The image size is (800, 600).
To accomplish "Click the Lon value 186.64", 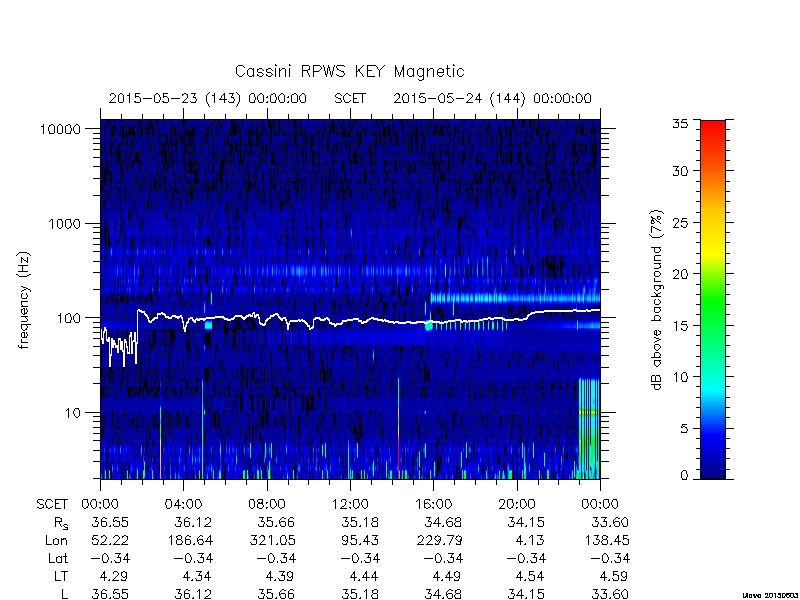I will tap(189, 540).
